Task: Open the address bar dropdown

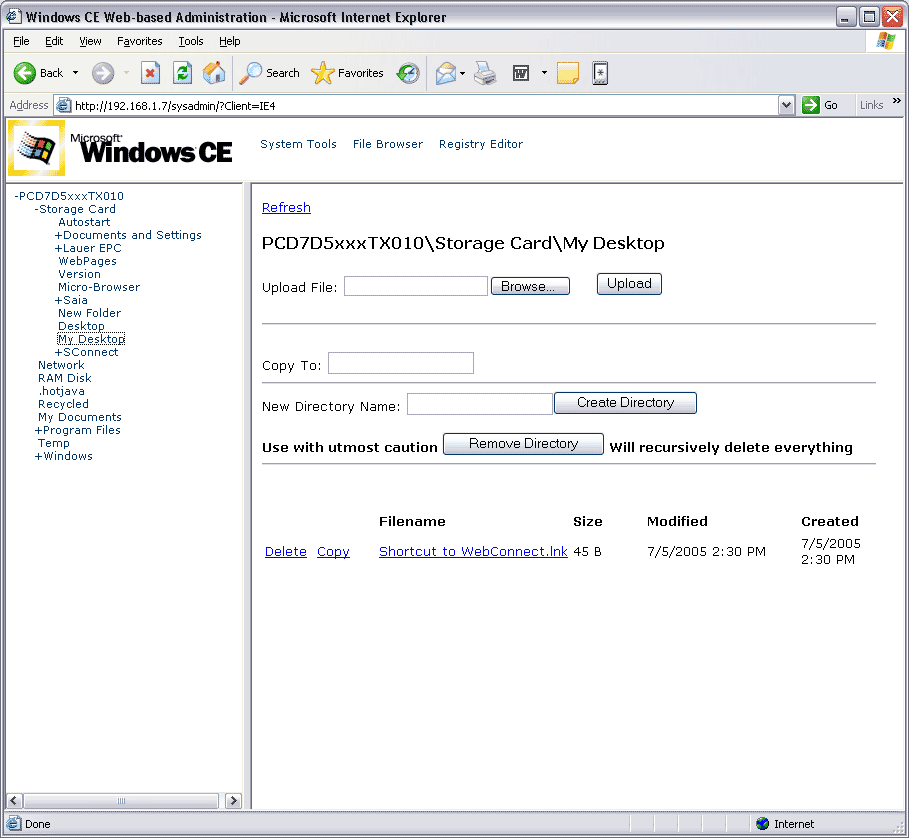Action: click(x=786, y=105)
